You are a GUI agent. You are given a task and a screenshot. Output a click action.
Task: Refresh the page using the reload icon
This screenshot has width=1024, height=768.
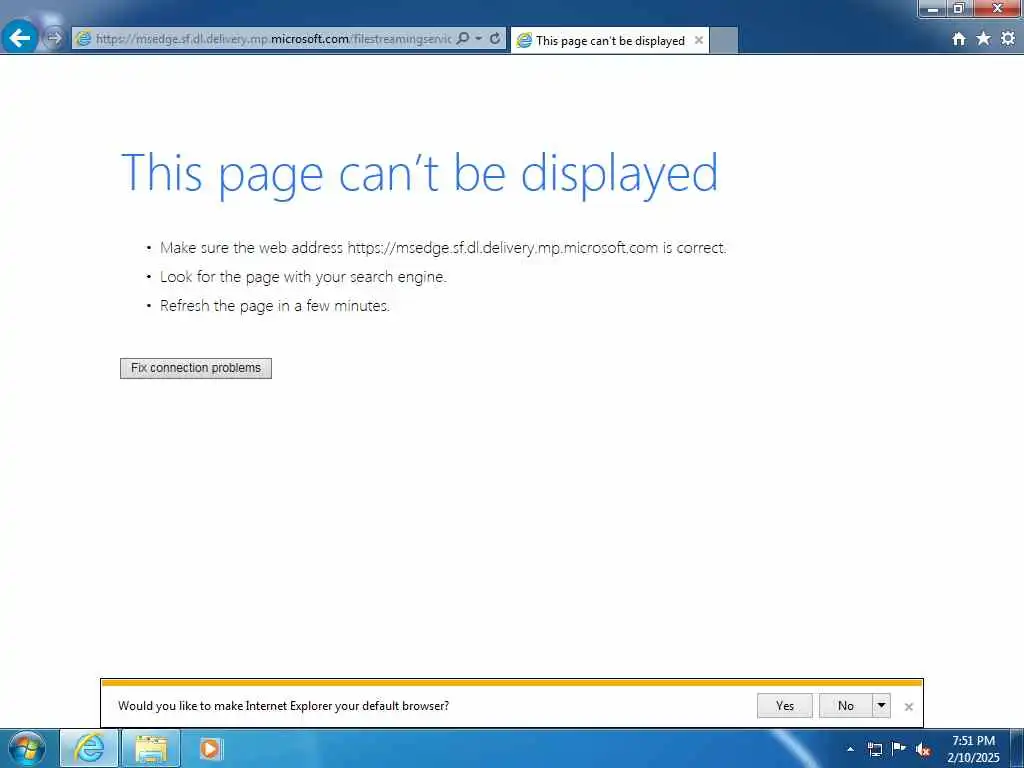pos(495,39)
